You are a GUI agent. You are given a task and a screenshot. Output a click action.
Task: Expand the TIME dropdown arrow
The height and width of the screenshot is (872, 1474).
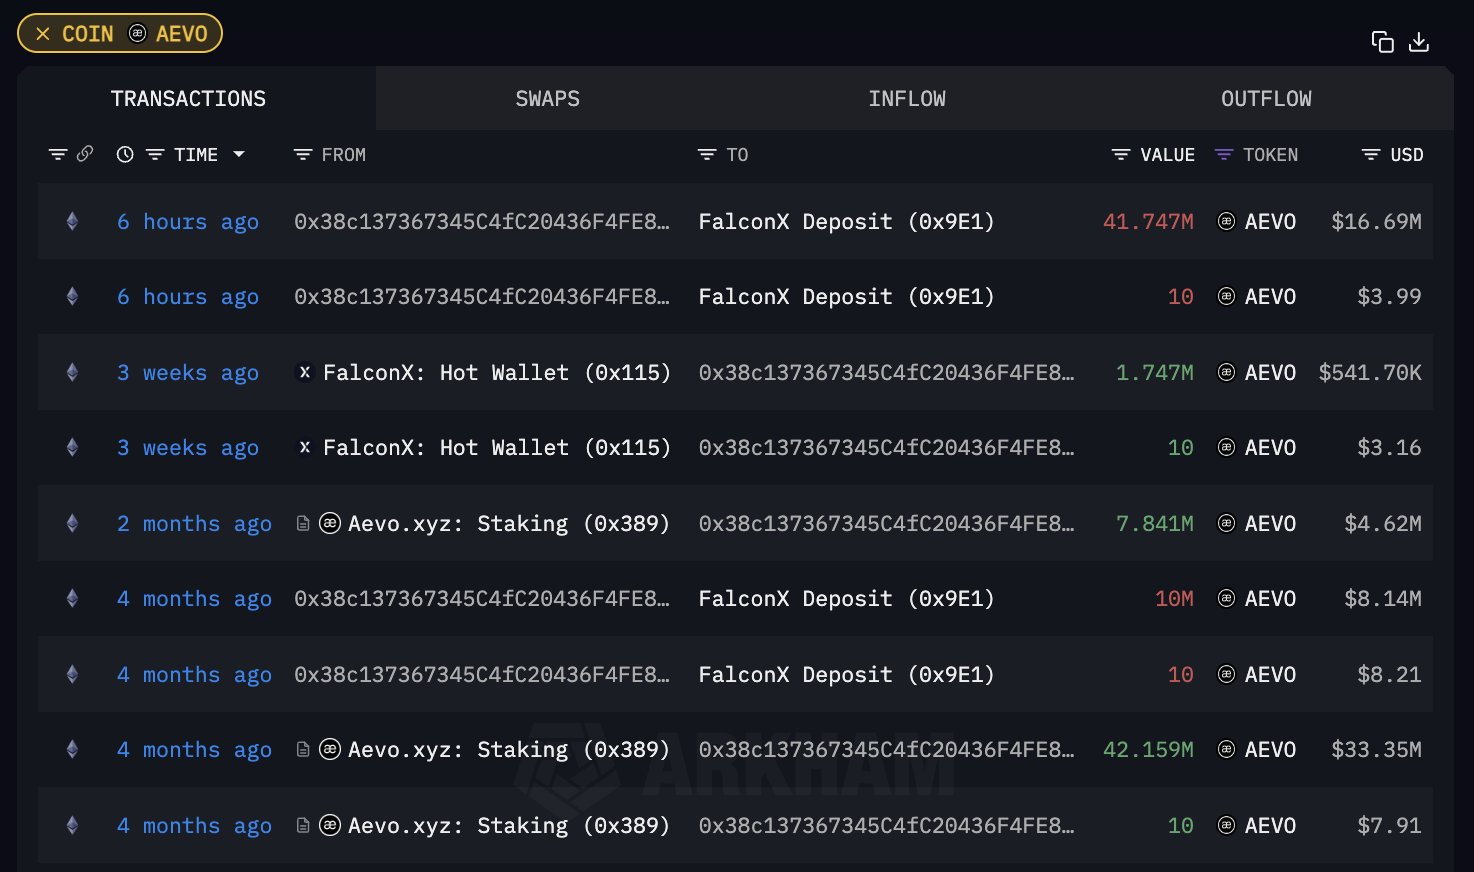point(239,155)
